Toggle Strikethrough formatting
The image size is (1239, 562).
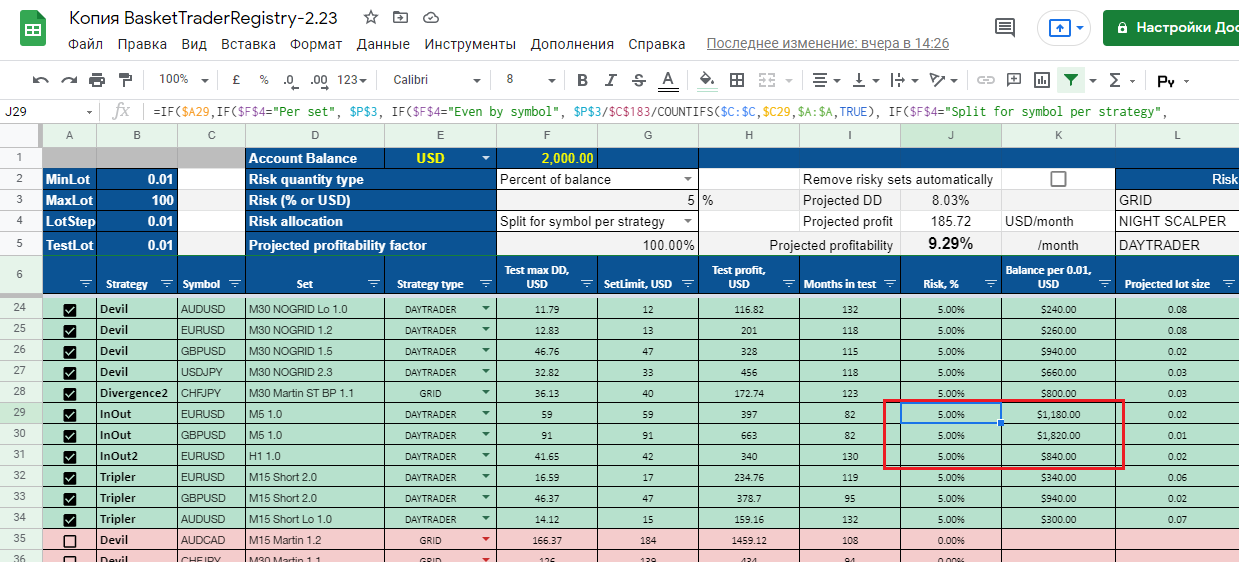[639, 80]
